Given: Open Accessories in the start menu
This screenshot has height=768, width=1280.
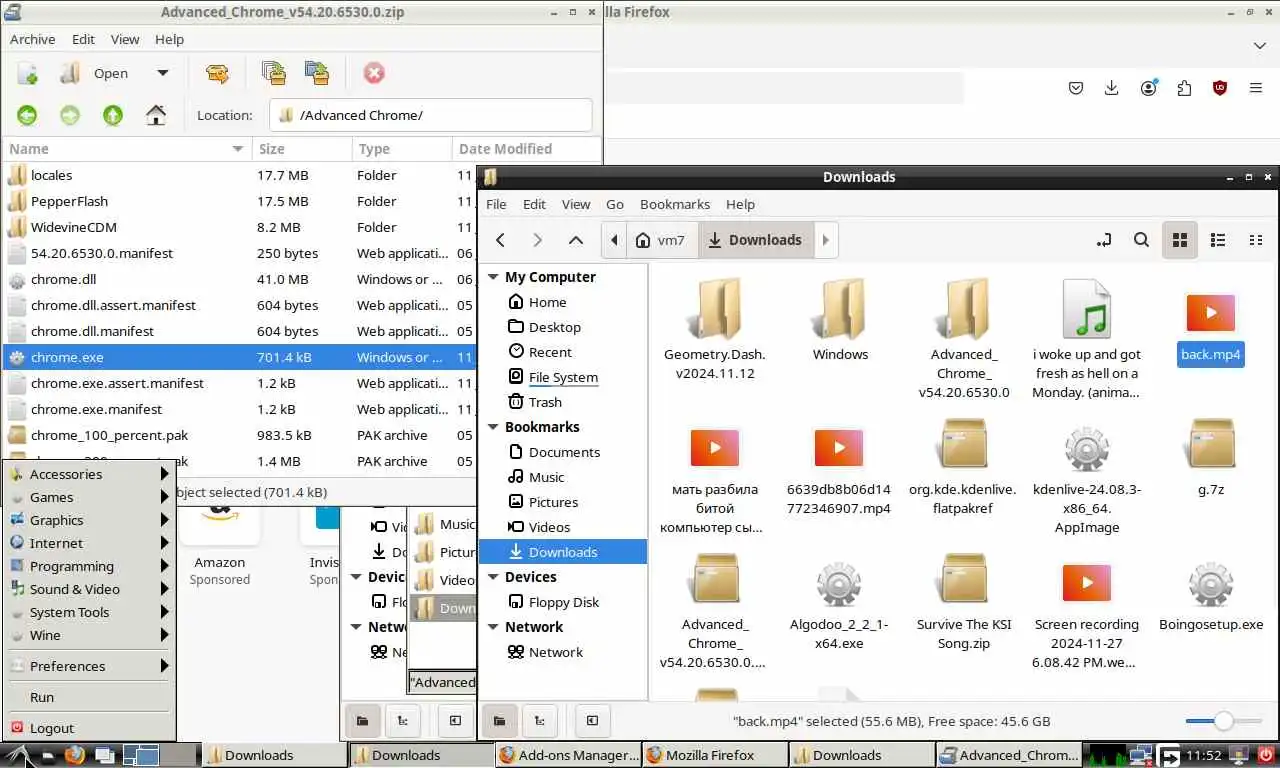Looking at the screenshot, I should 90,474.
